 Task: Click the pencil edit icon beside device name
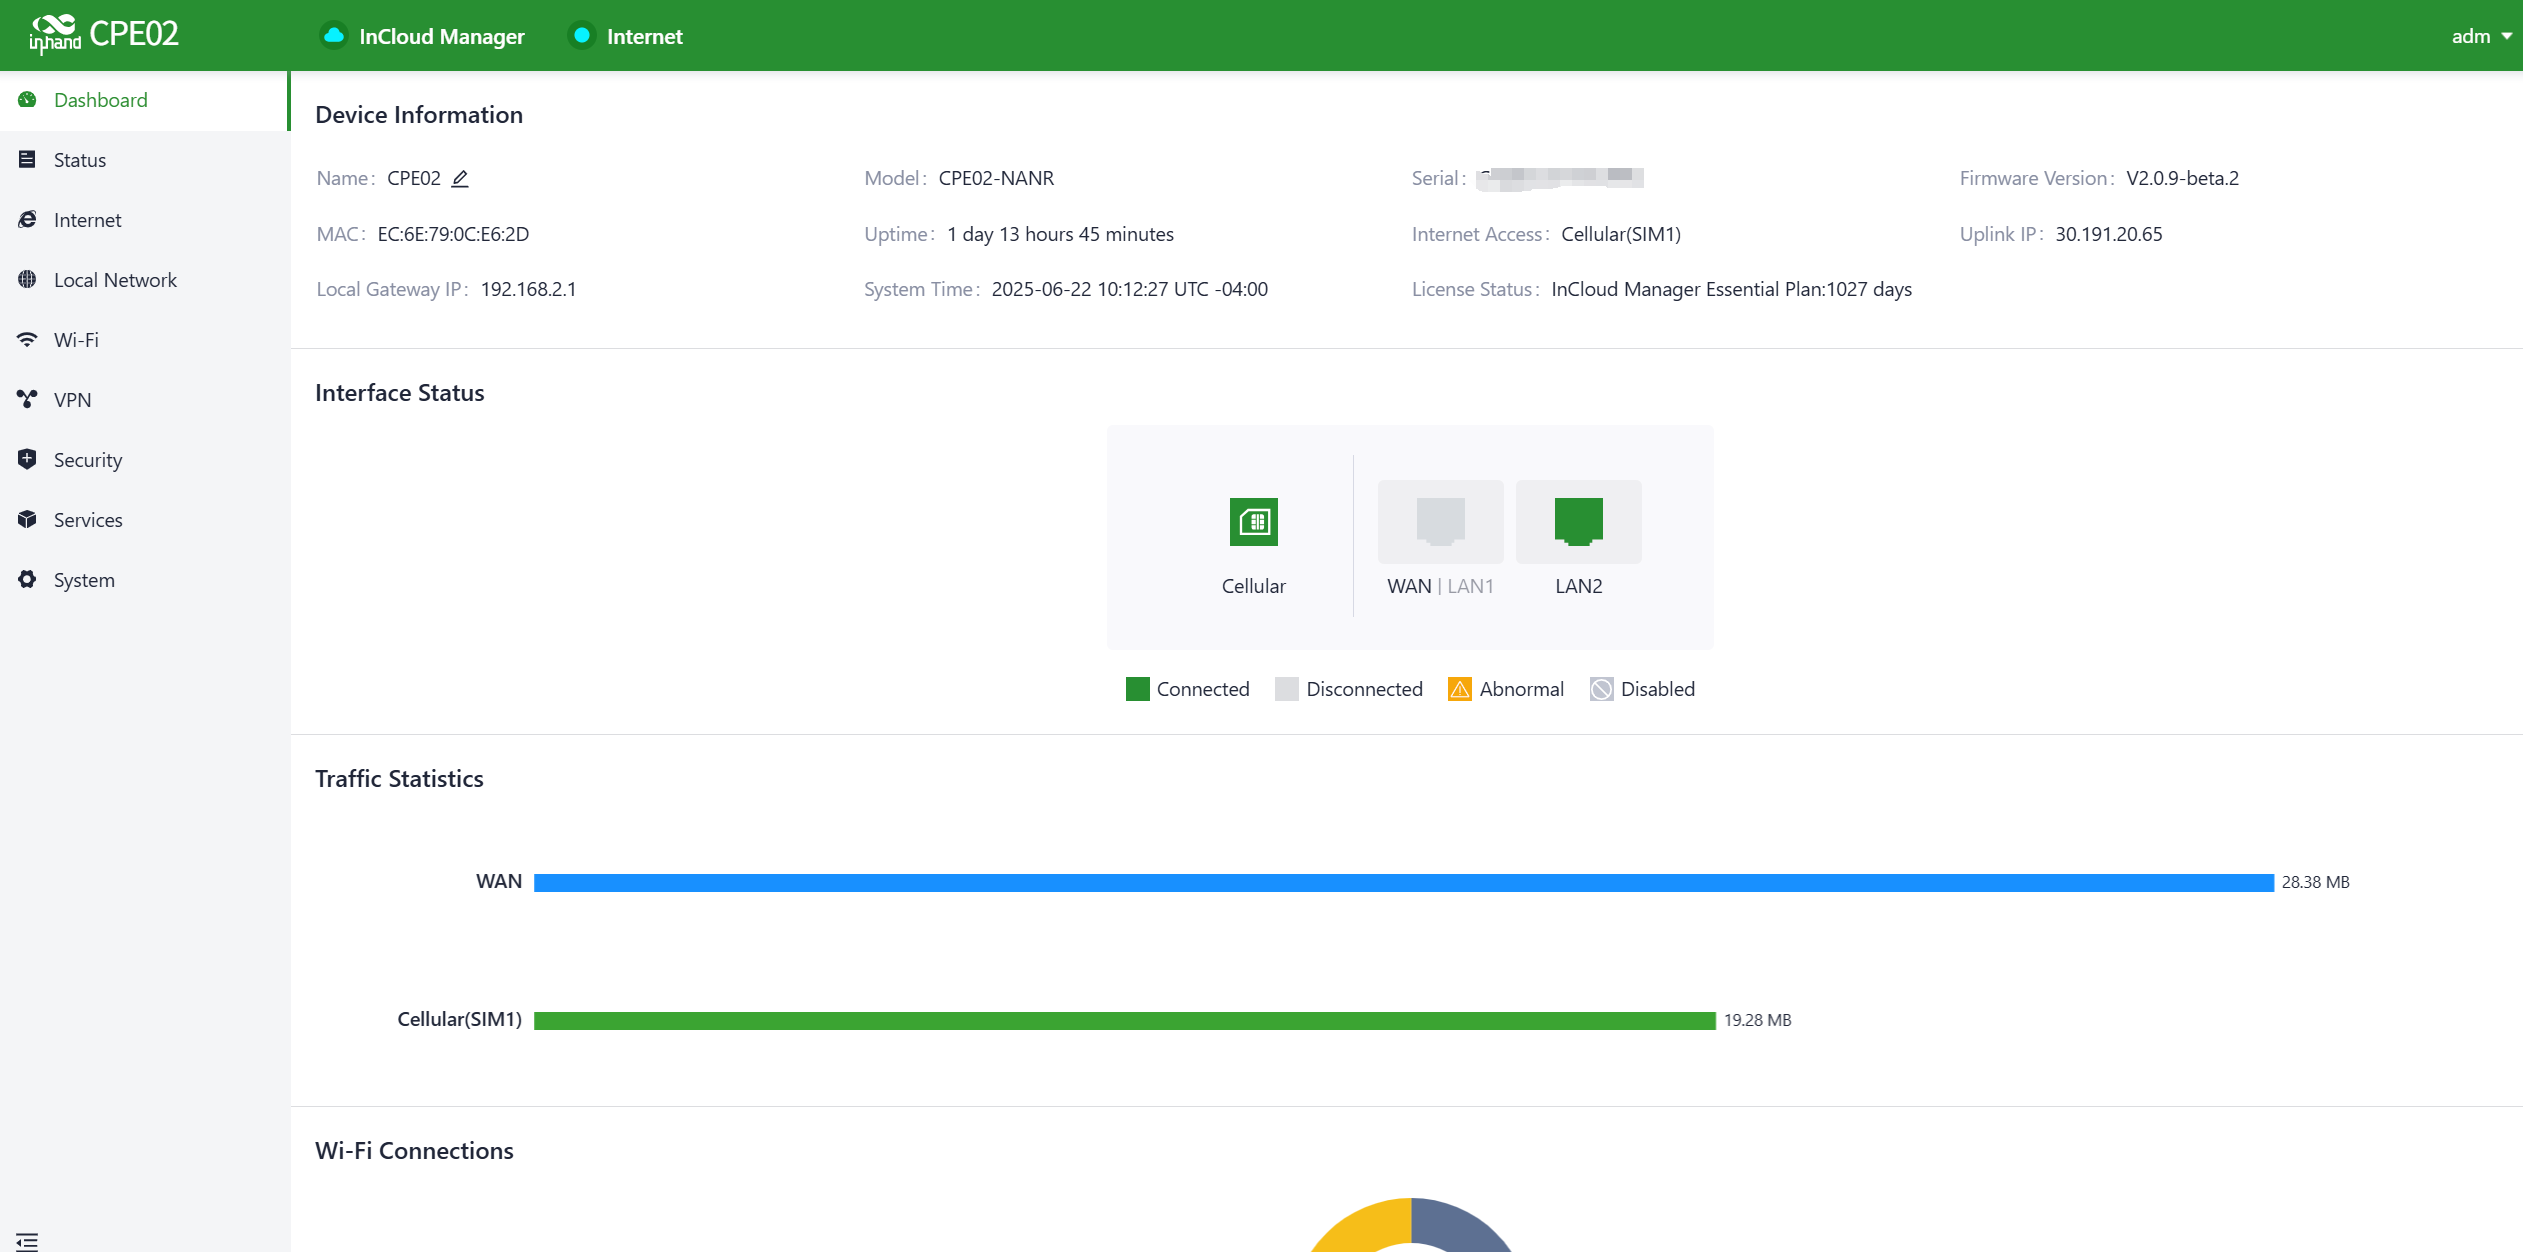click(x=460, y=179)
